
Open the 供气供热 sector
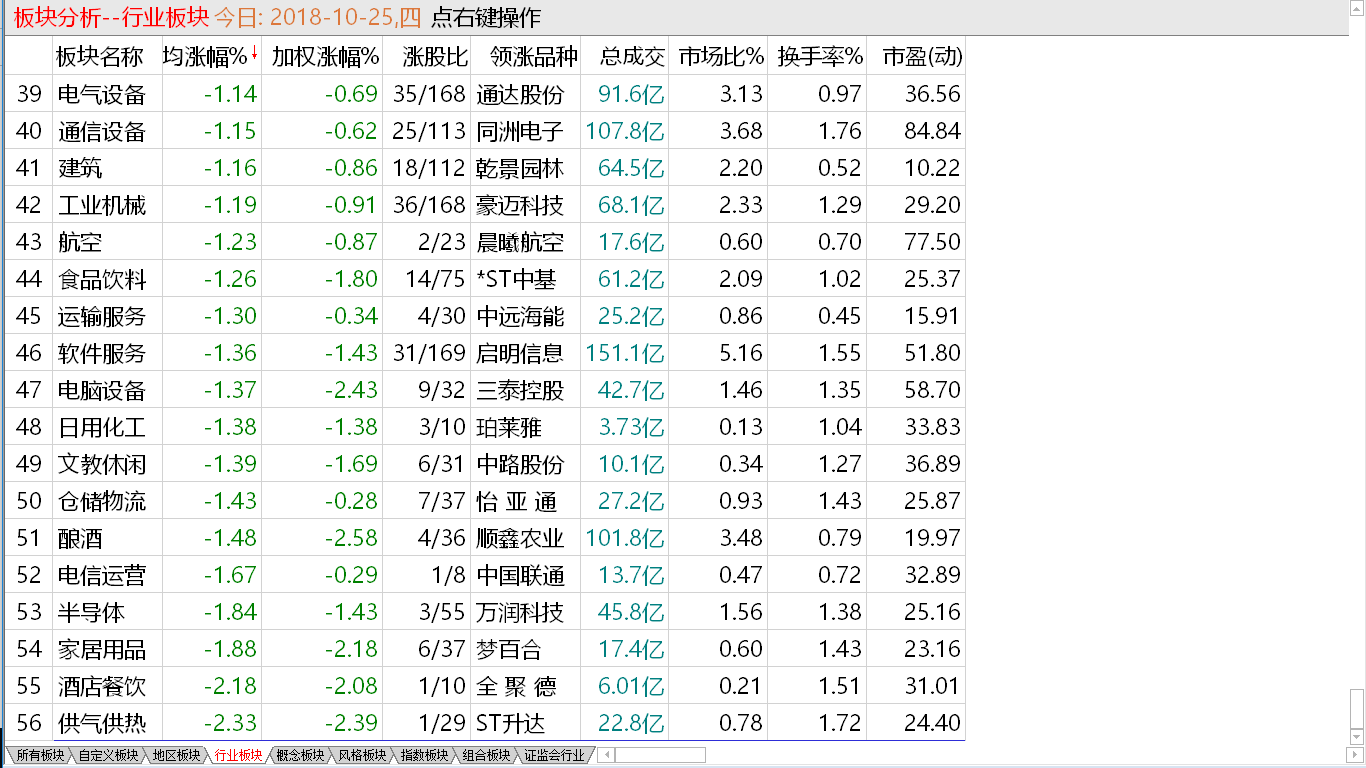click(102, 723)
